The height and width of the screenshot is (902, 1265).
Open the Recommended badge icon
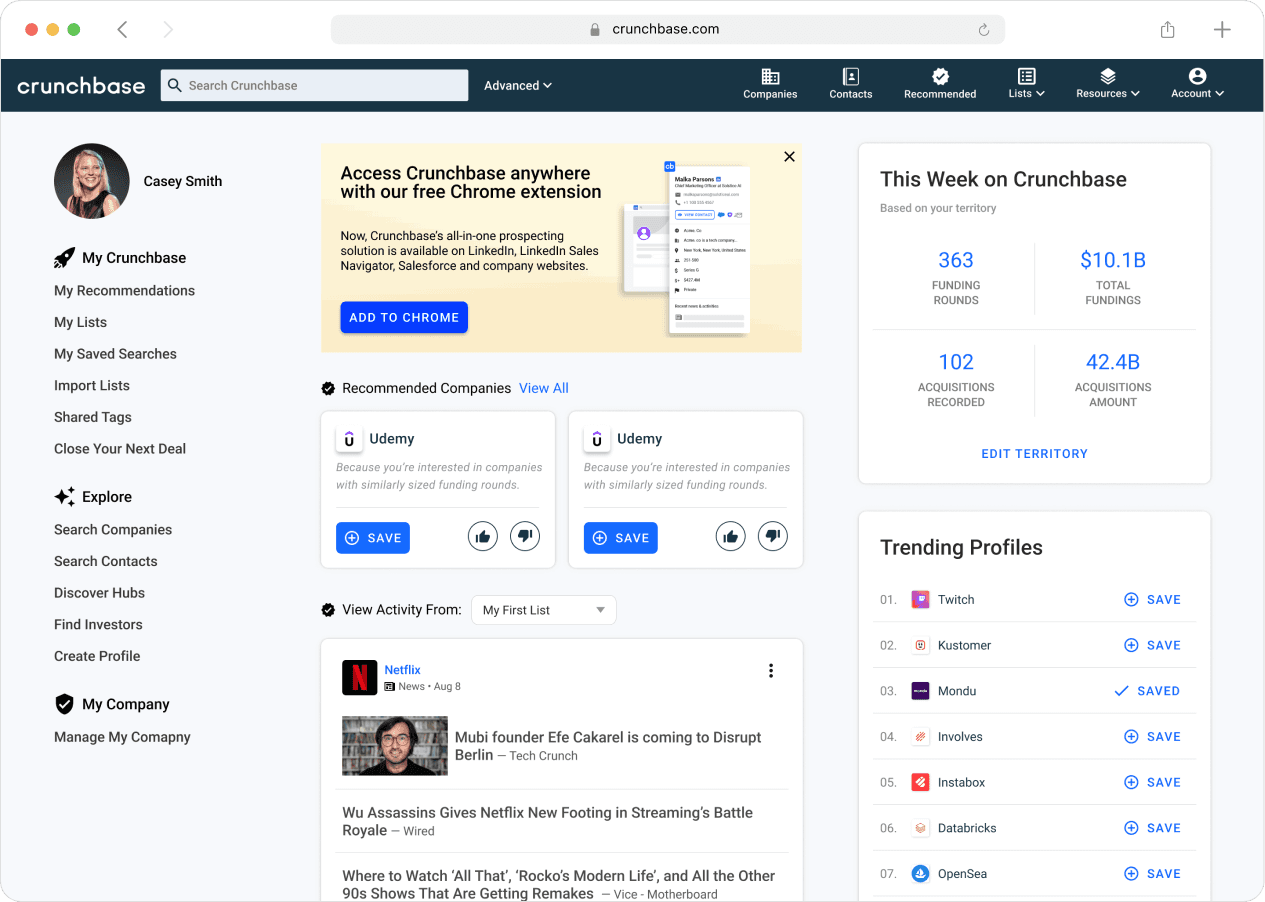[940, 77]
